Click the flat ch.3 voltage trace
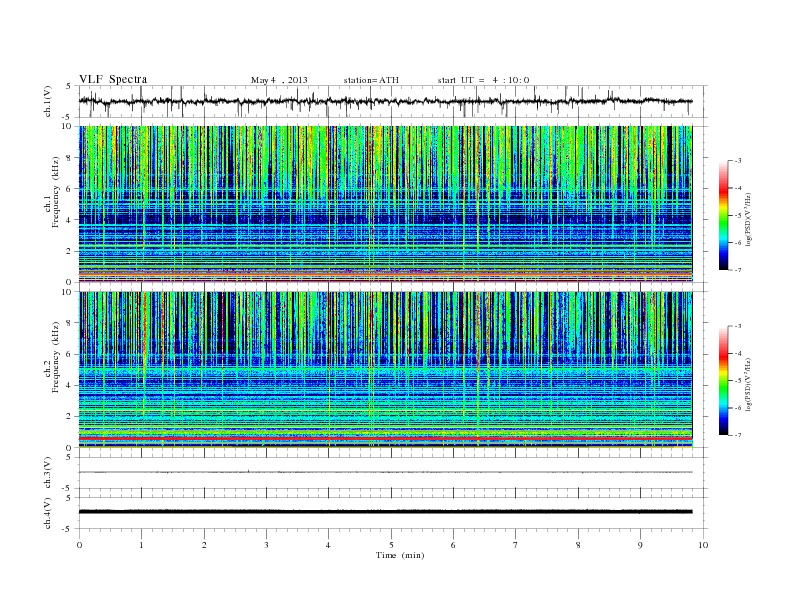This screenshot has height=612, width=792. point(385,472)
